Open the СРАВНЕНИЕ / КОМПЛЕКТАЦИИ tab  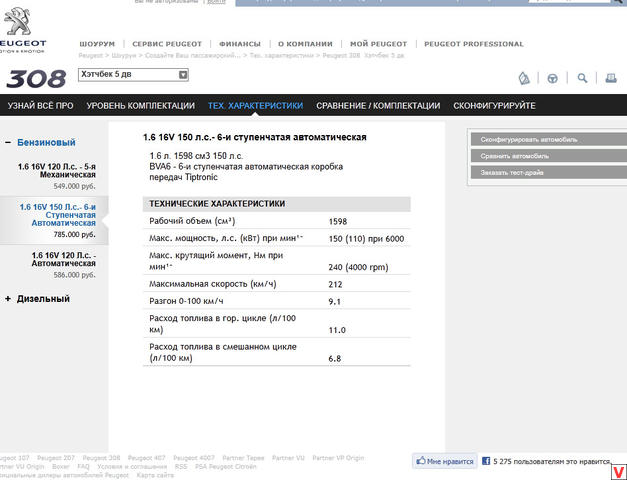coord(378,106)
